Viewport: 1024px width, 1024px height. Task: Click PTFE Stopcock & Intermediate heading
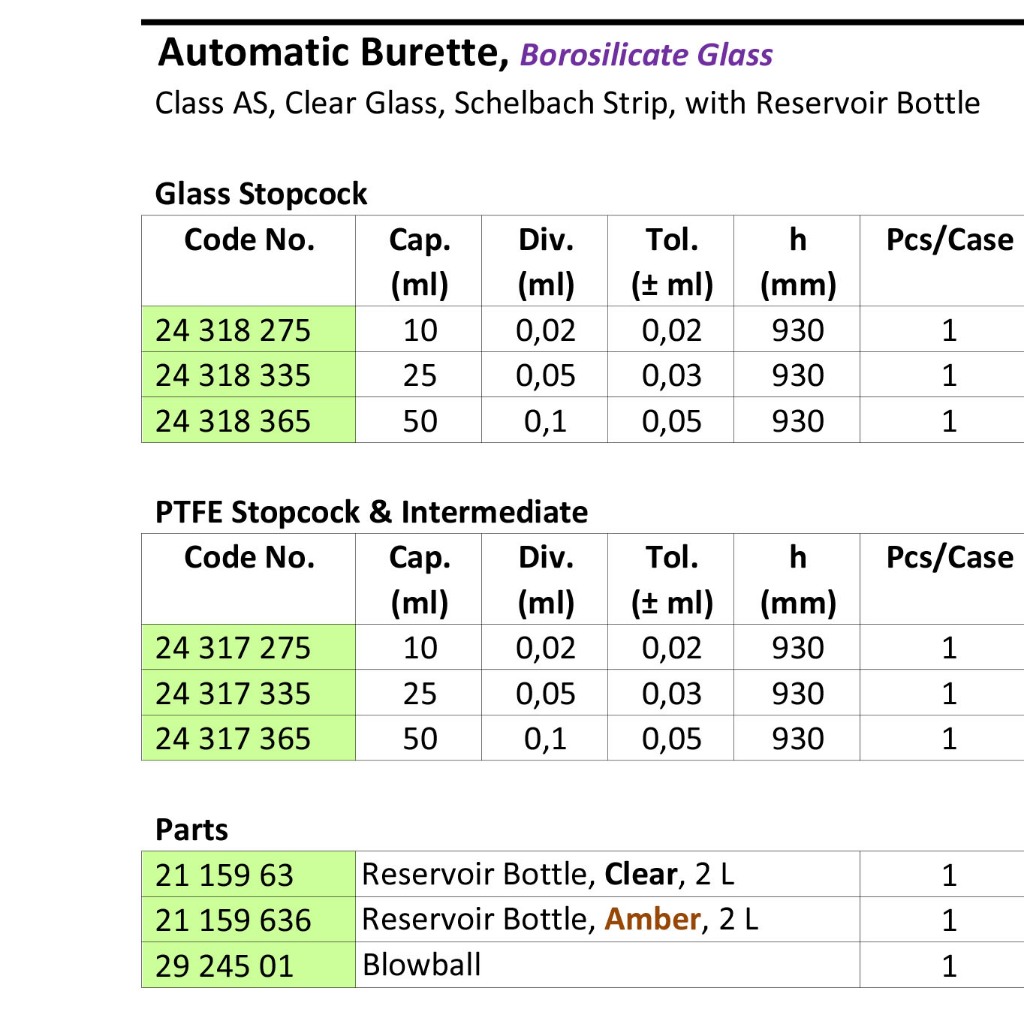click(371, 512)
